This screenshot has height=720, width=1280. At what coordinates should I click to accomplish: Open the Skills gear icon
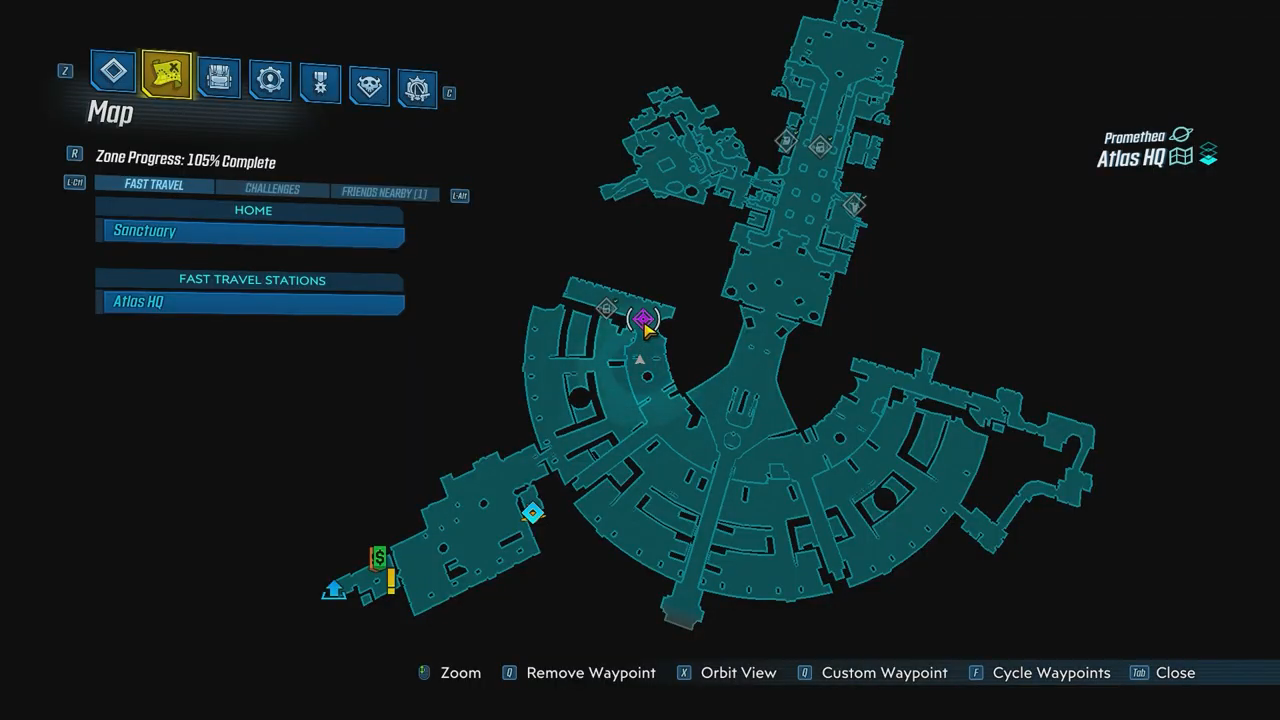pyautogui.click(x=269, y=80)
